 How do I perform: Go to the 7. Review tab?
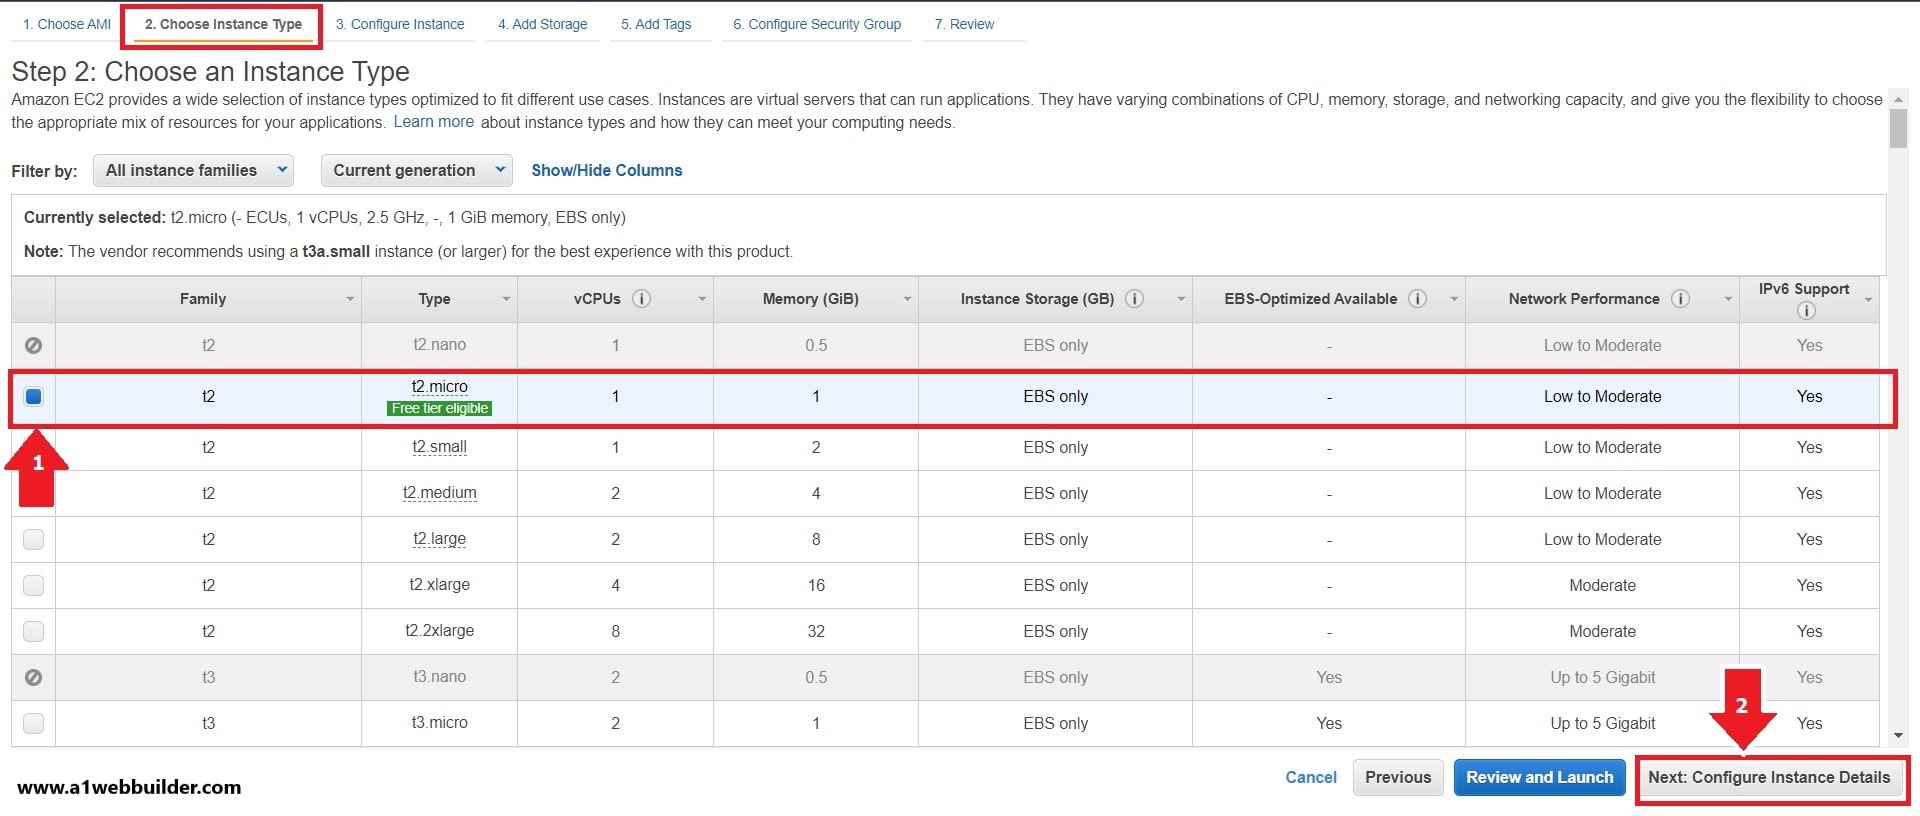pos(964,24)
